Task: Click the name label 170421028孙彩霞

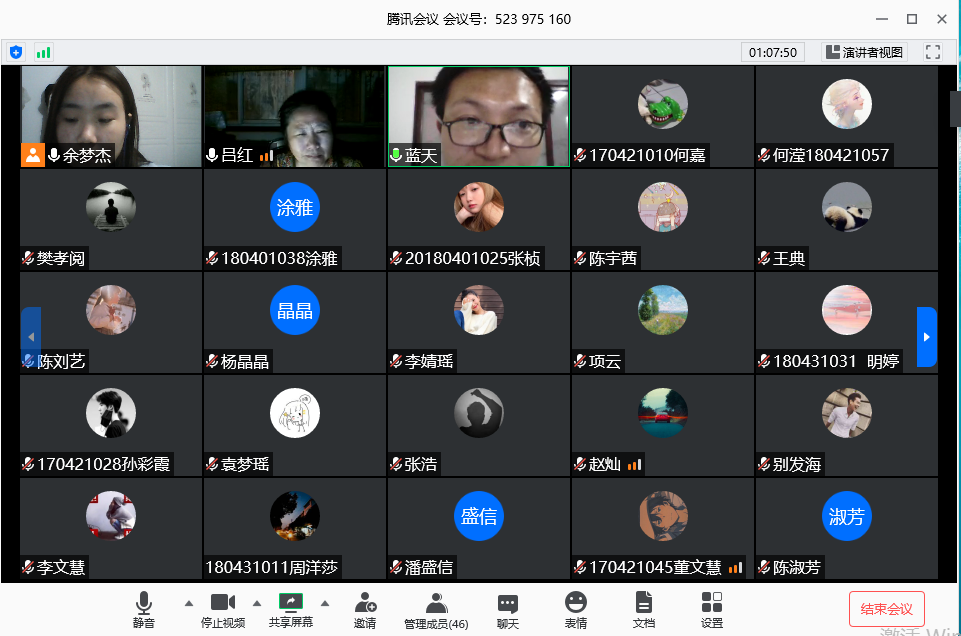Action: [x=104, y=464]
